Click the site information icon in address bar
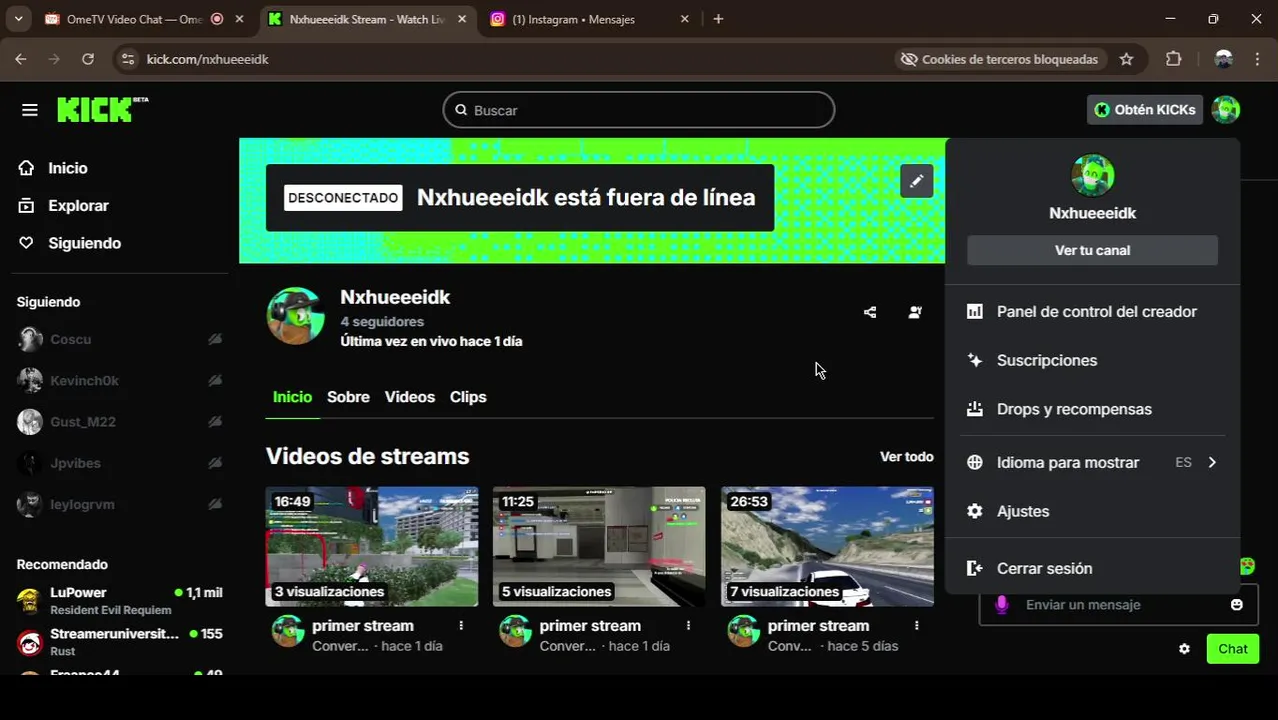Screen dimensions: 1278x720 [128, 59]
